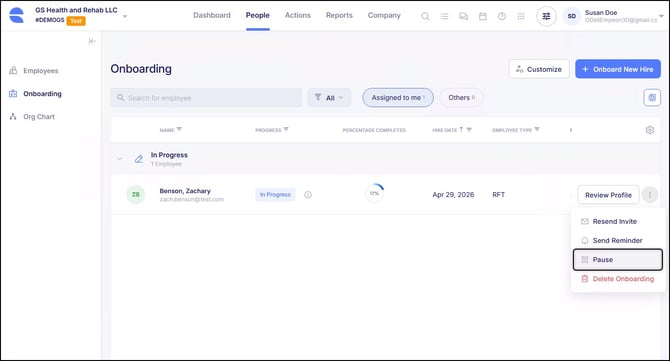Click the Customize button
670x361 pixels.
tap(539, 69)
